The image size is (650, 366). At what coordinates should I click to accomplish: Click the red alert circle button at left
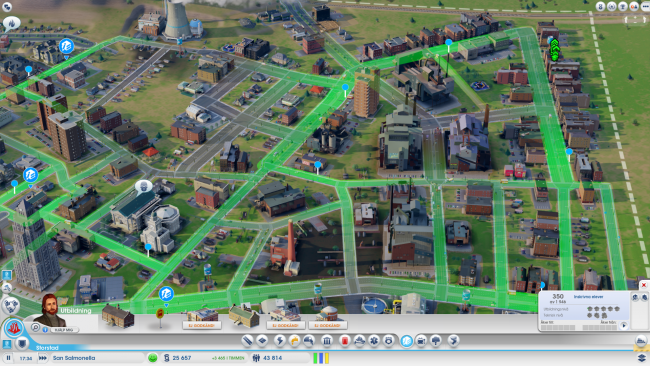tap(14, 328)
